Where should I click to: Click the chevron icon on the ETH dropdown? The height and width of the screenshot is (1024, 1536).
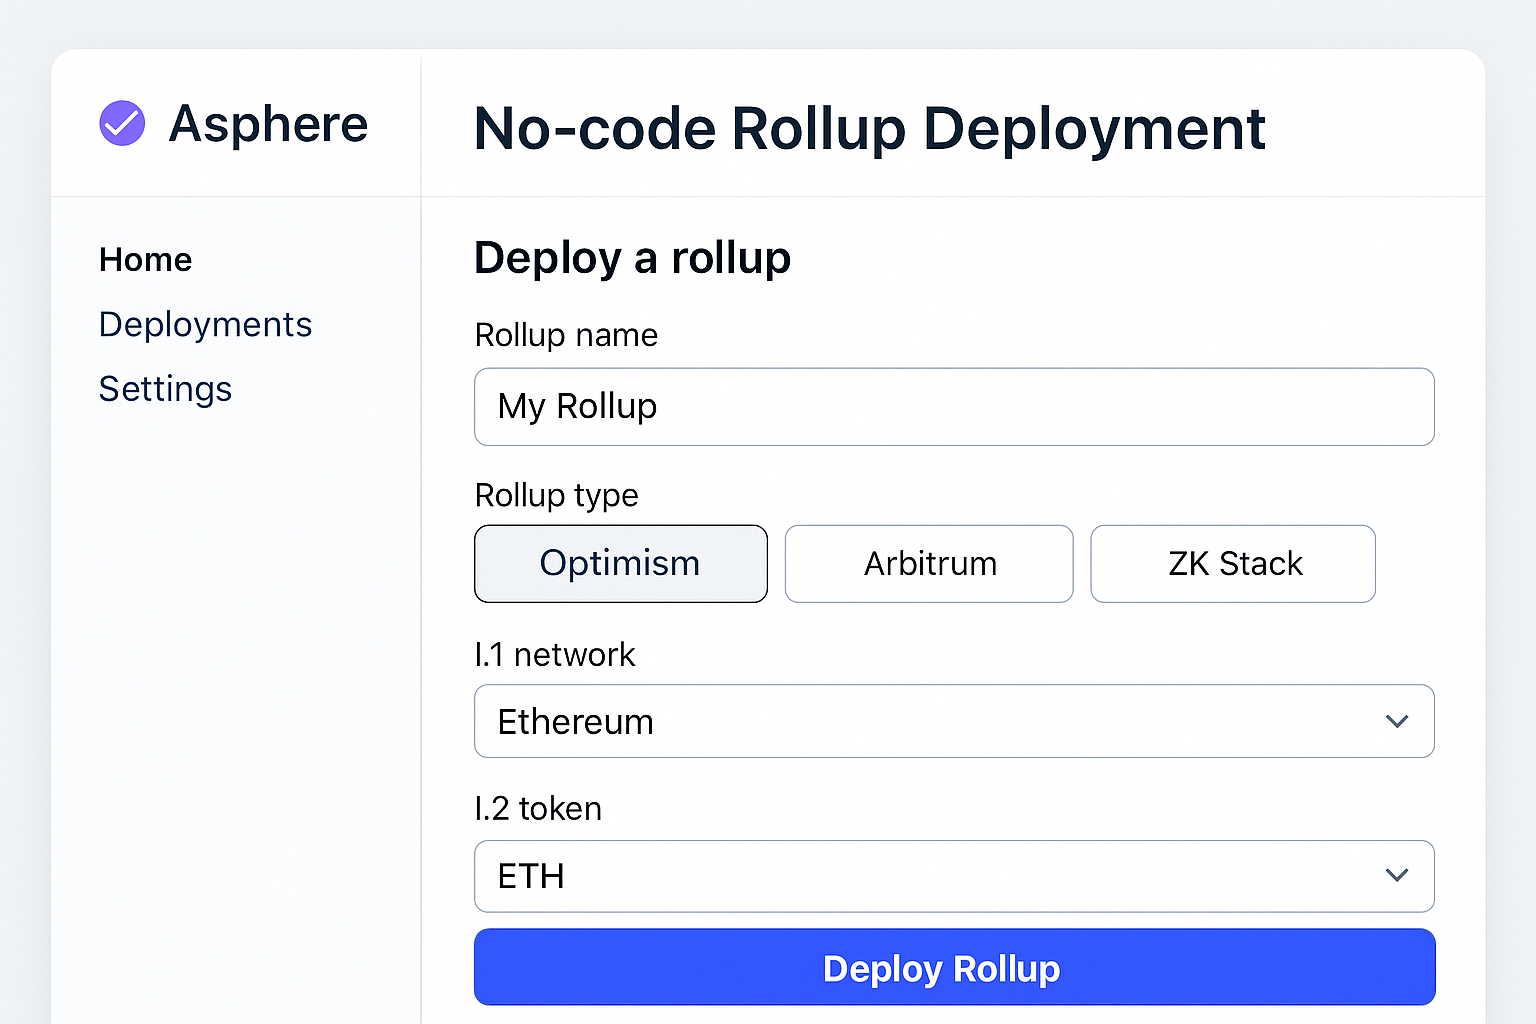coord(1398,875)
